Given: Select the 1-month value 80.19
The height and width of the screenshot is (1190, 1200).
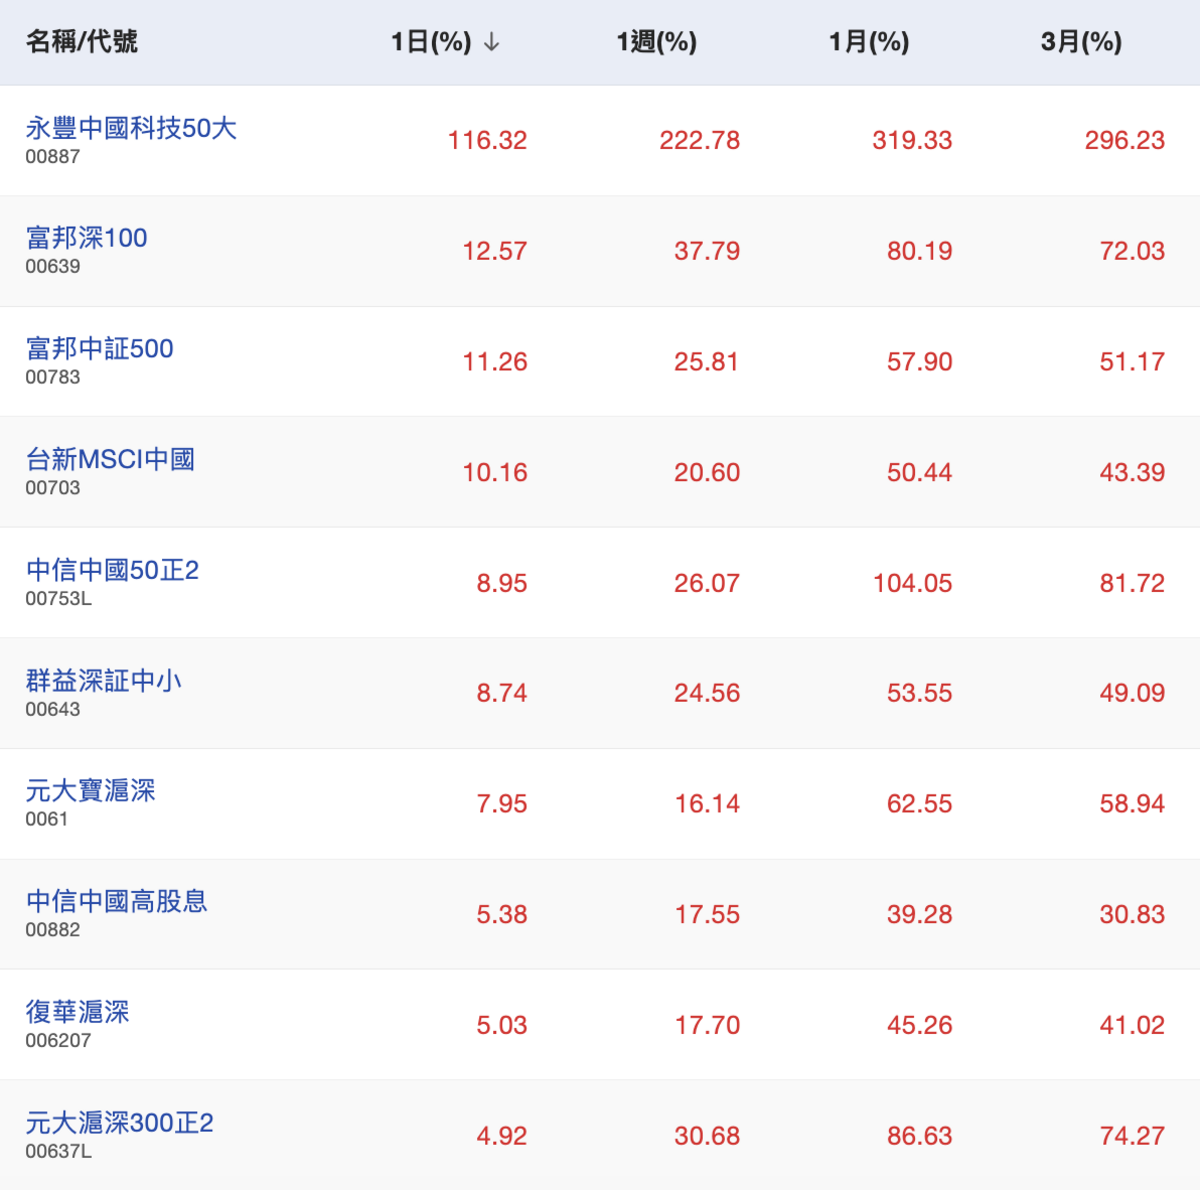Looking at the screenshot, I should [920, 251].
